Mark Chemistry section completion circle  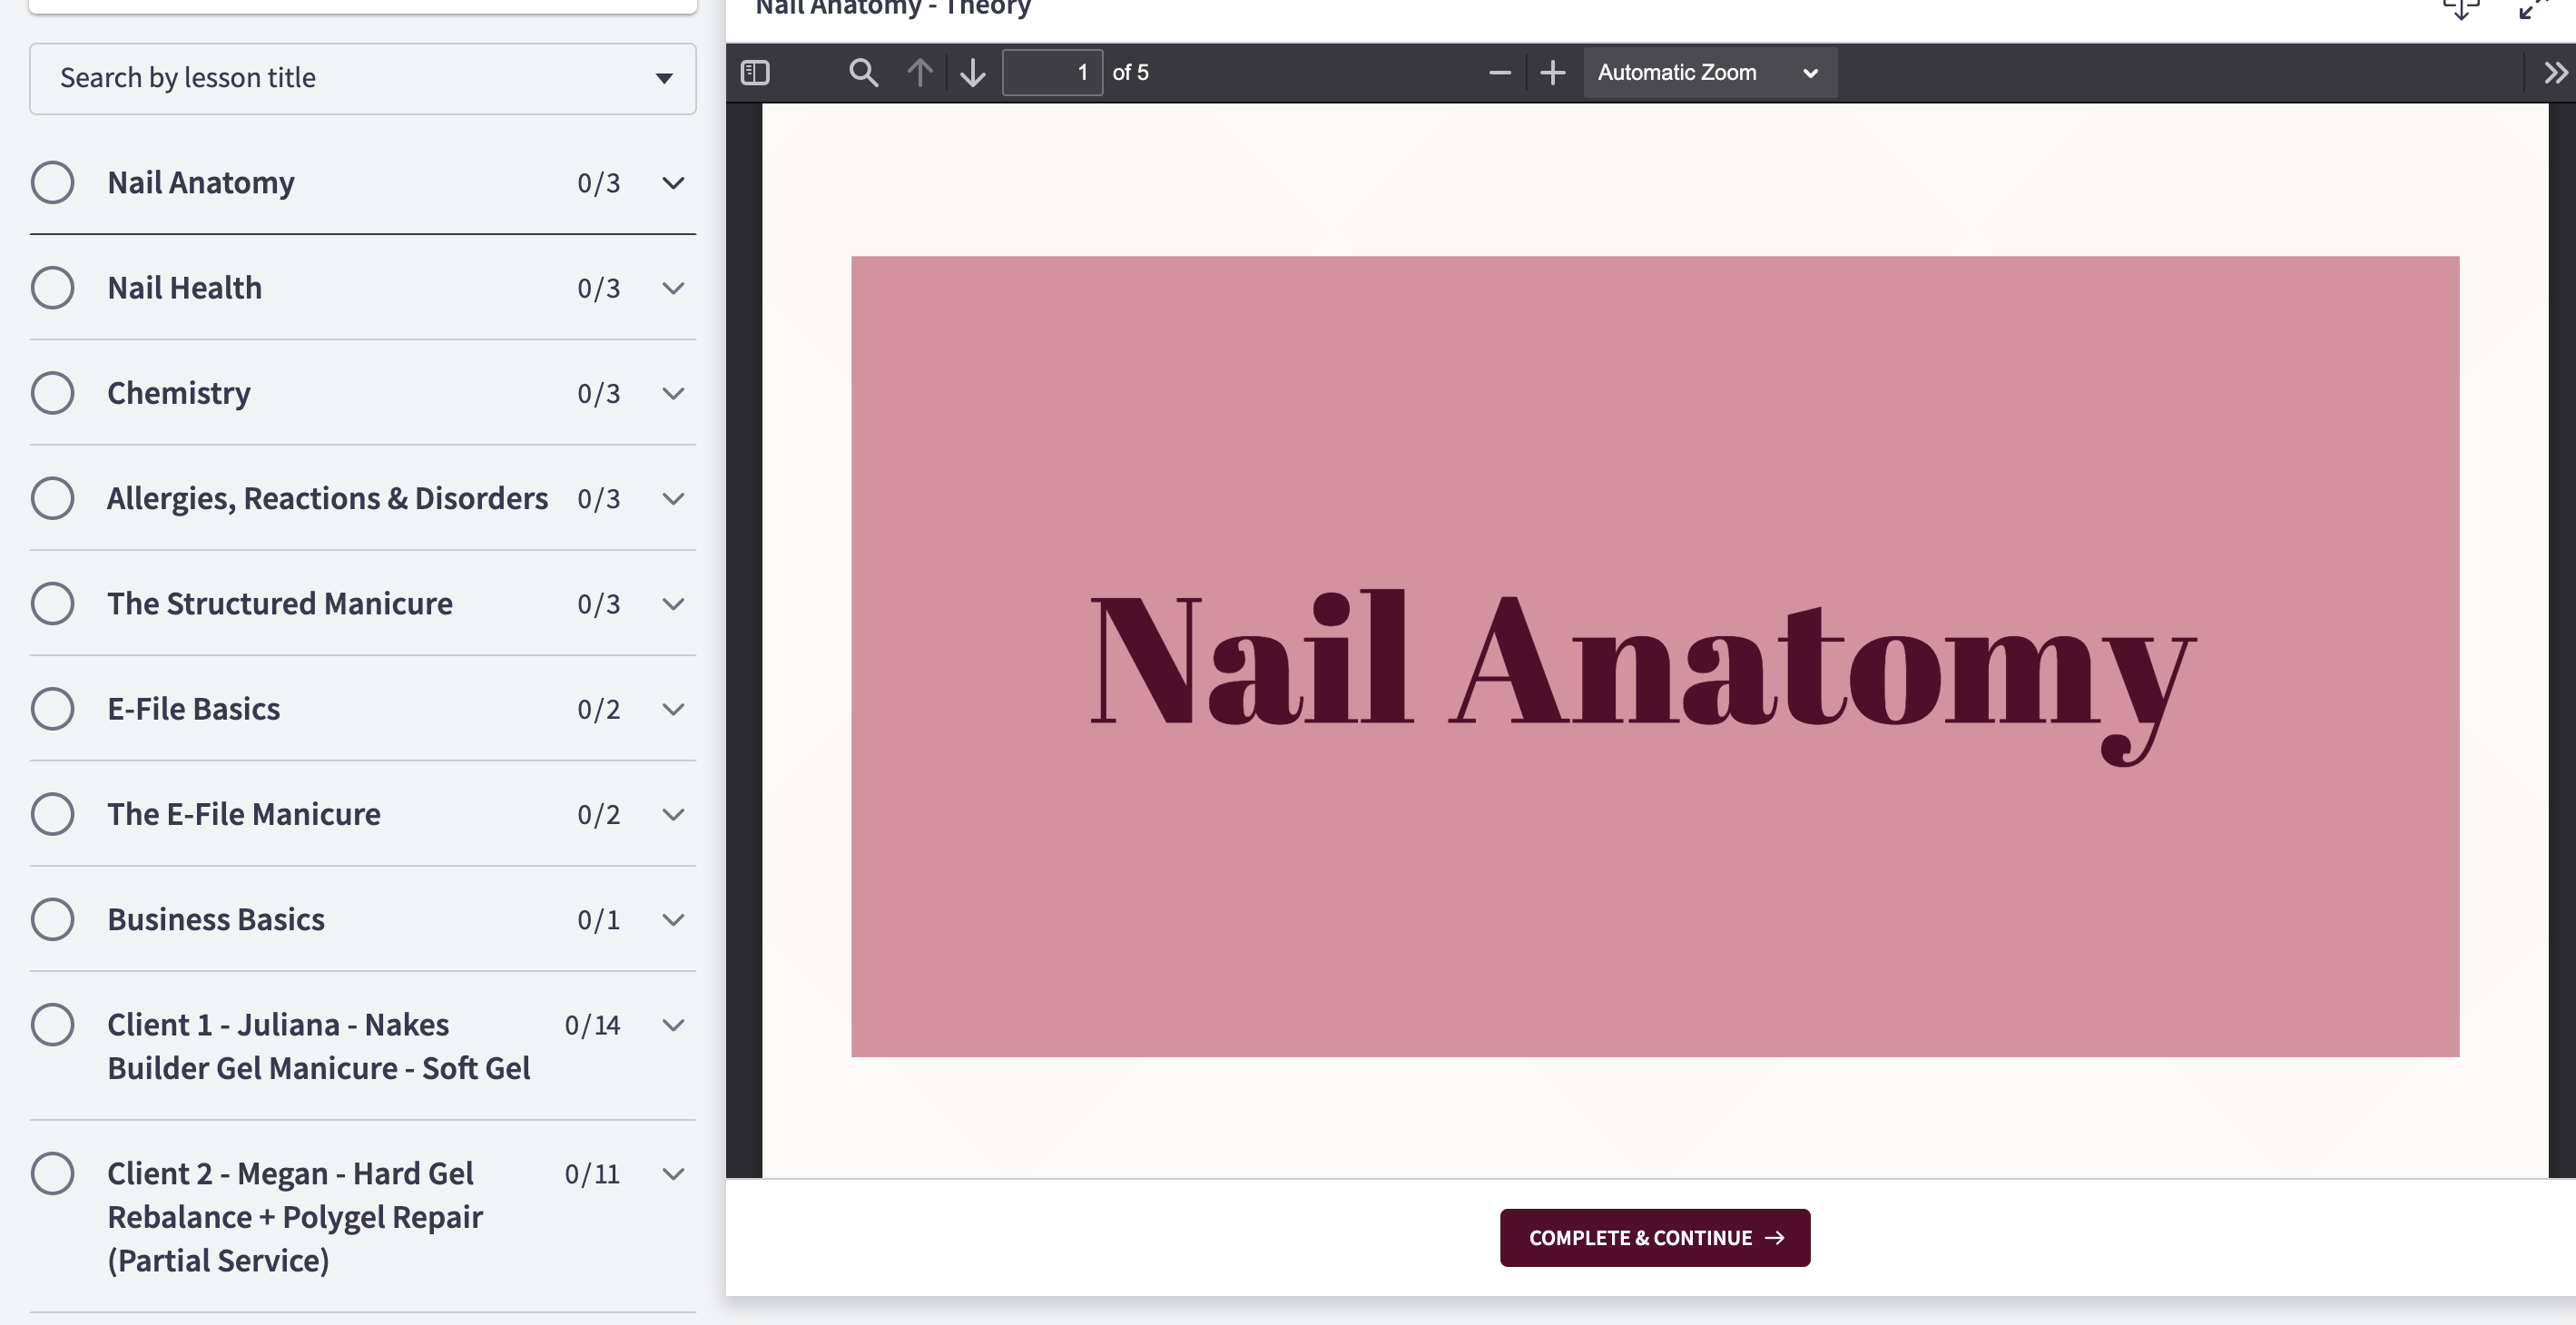click(x=52, y=393)
